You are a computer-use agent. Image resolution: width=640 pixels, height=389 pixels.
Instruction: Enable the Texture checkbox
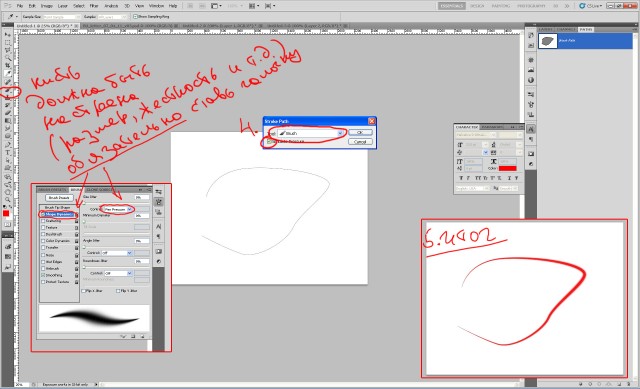coord(43,228)
